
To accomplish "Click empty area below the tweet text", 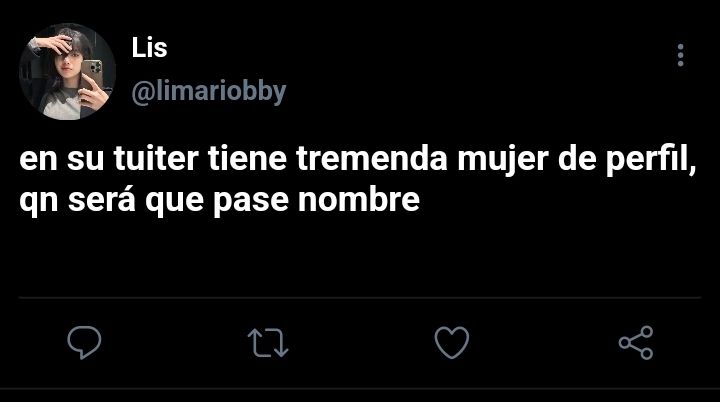I will 360,257.
